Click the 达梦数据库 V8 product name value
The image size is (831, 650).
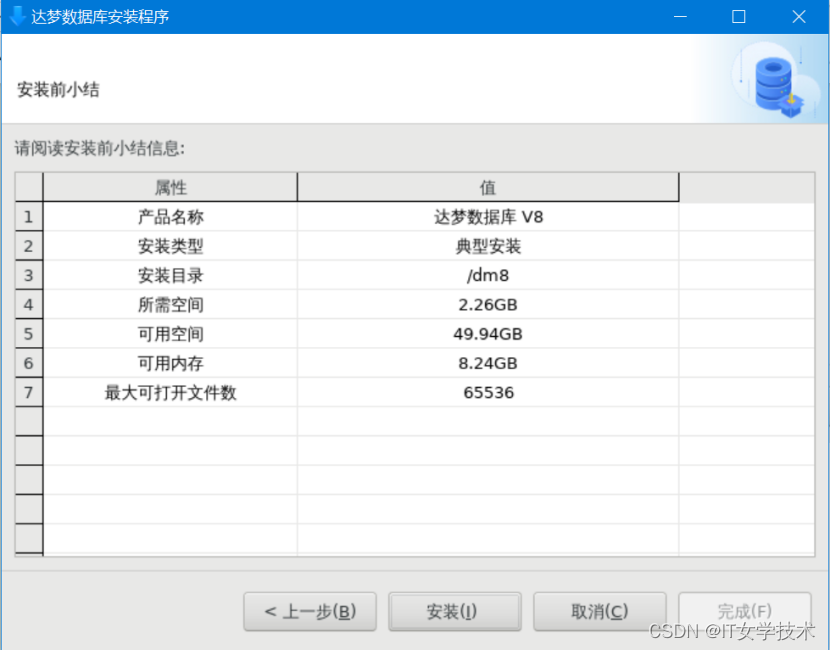[x=488, y=217]
